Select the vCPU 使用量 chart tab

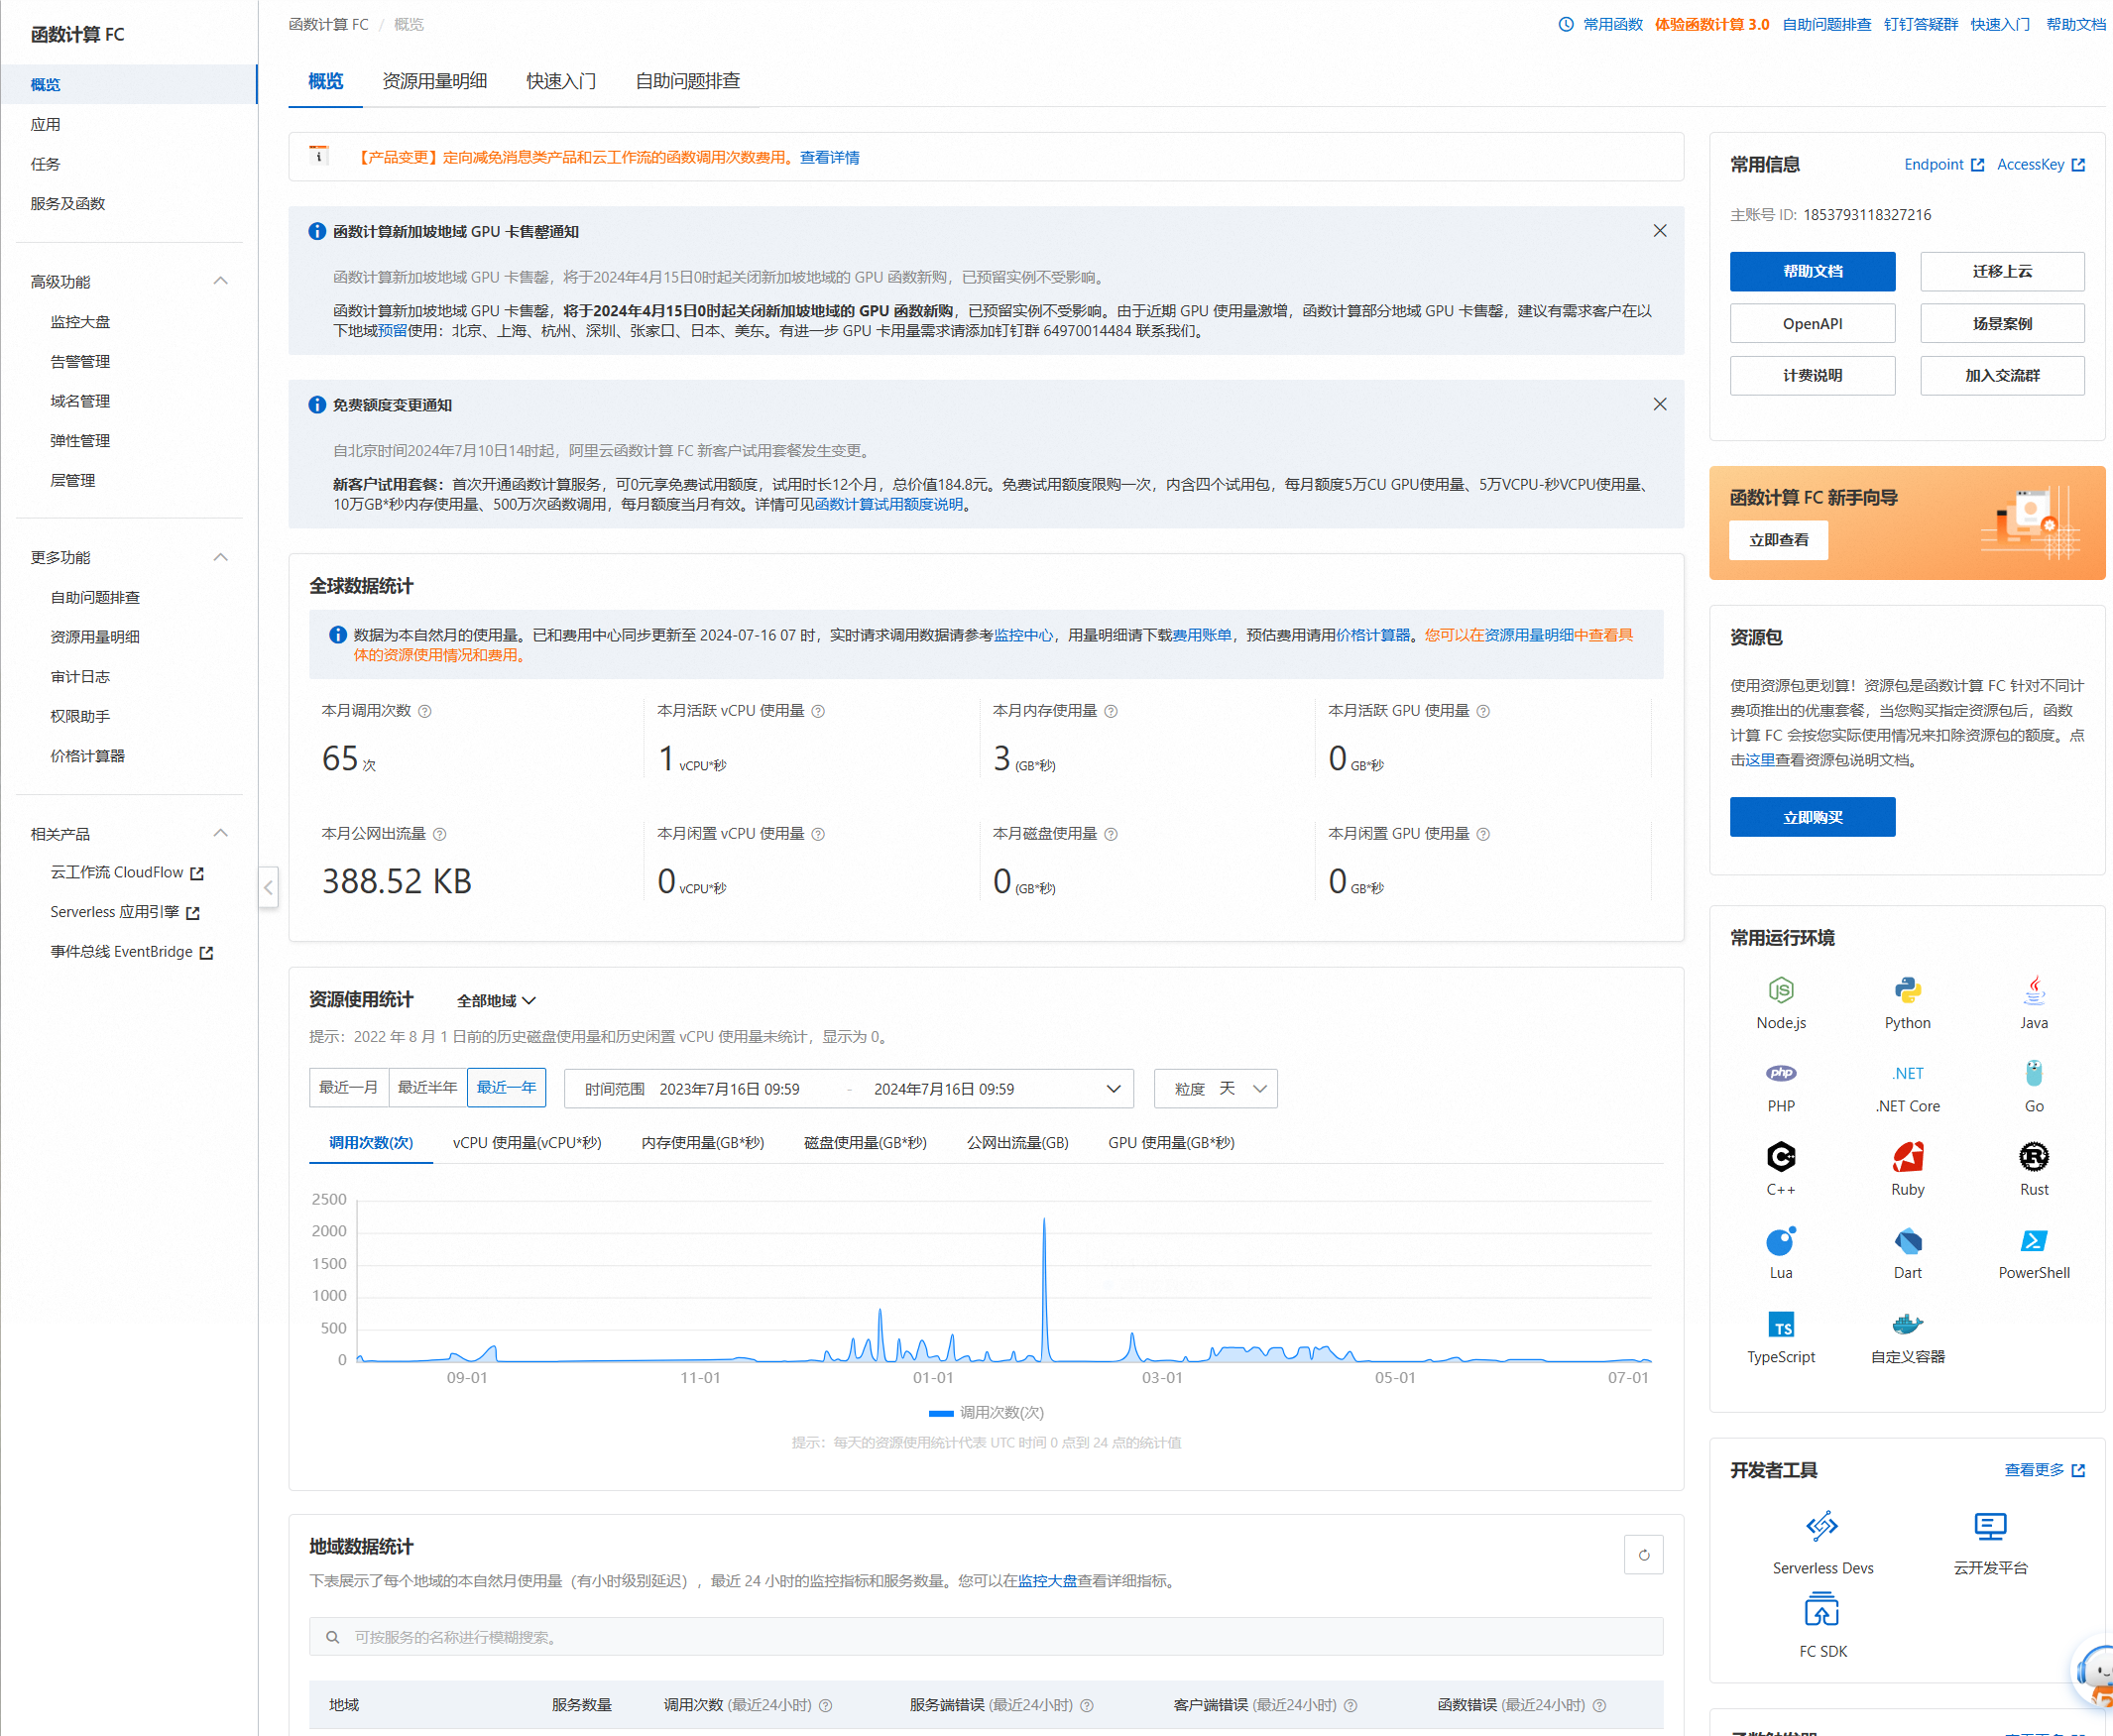pos(527,1143)
